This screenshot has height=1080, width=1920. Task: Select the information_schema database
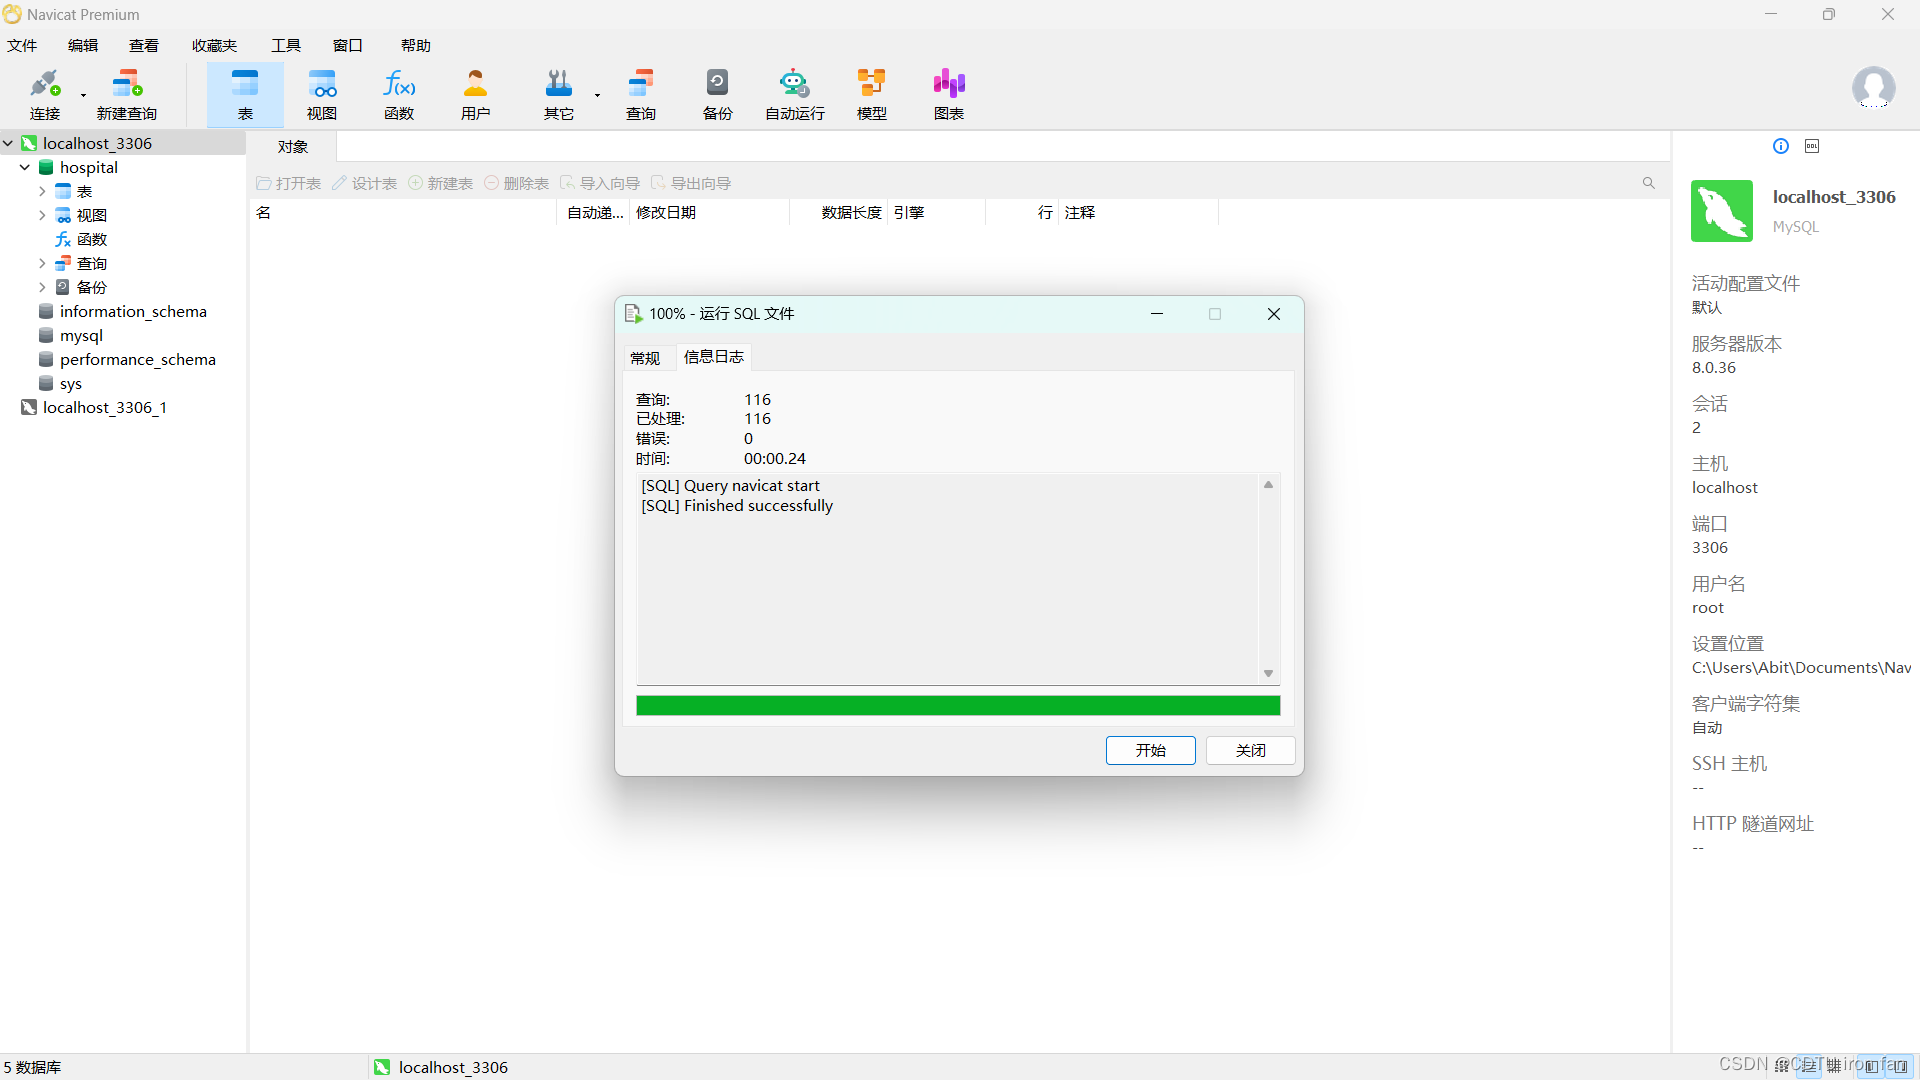[132, 311]
